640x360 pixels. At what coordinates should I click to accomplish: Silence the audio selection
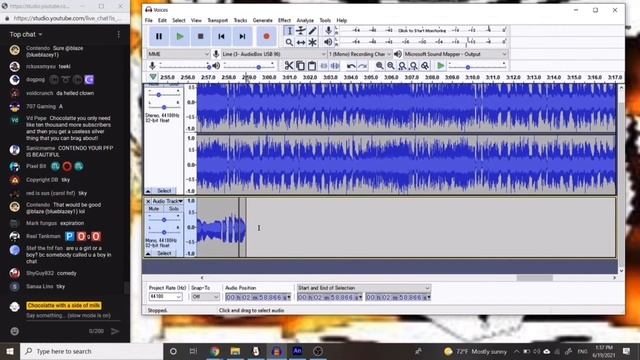(x=335, y=66)
